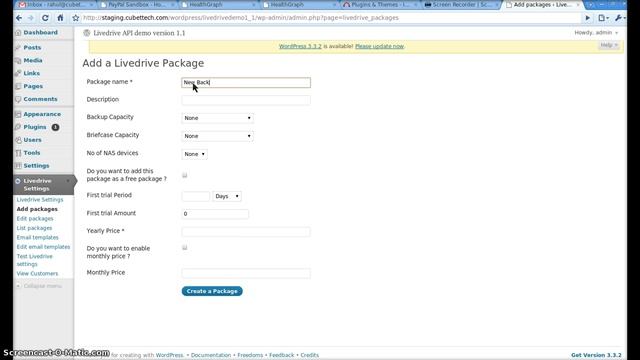Open Test Livedrive settings submenu item
The image size is (640, 360).
(x=35, y=260)
